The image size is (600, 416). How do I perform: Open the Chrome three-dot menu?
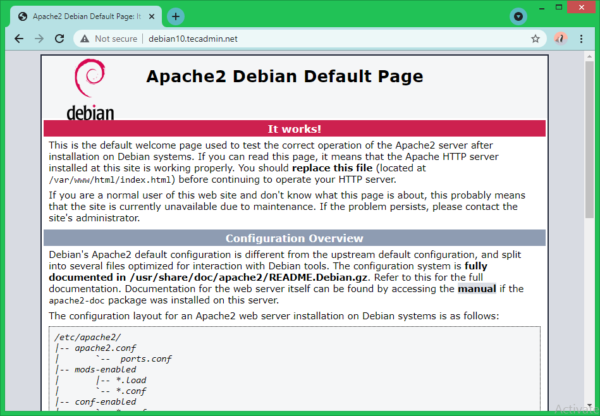pyautogui.click(x=583, y=39)
